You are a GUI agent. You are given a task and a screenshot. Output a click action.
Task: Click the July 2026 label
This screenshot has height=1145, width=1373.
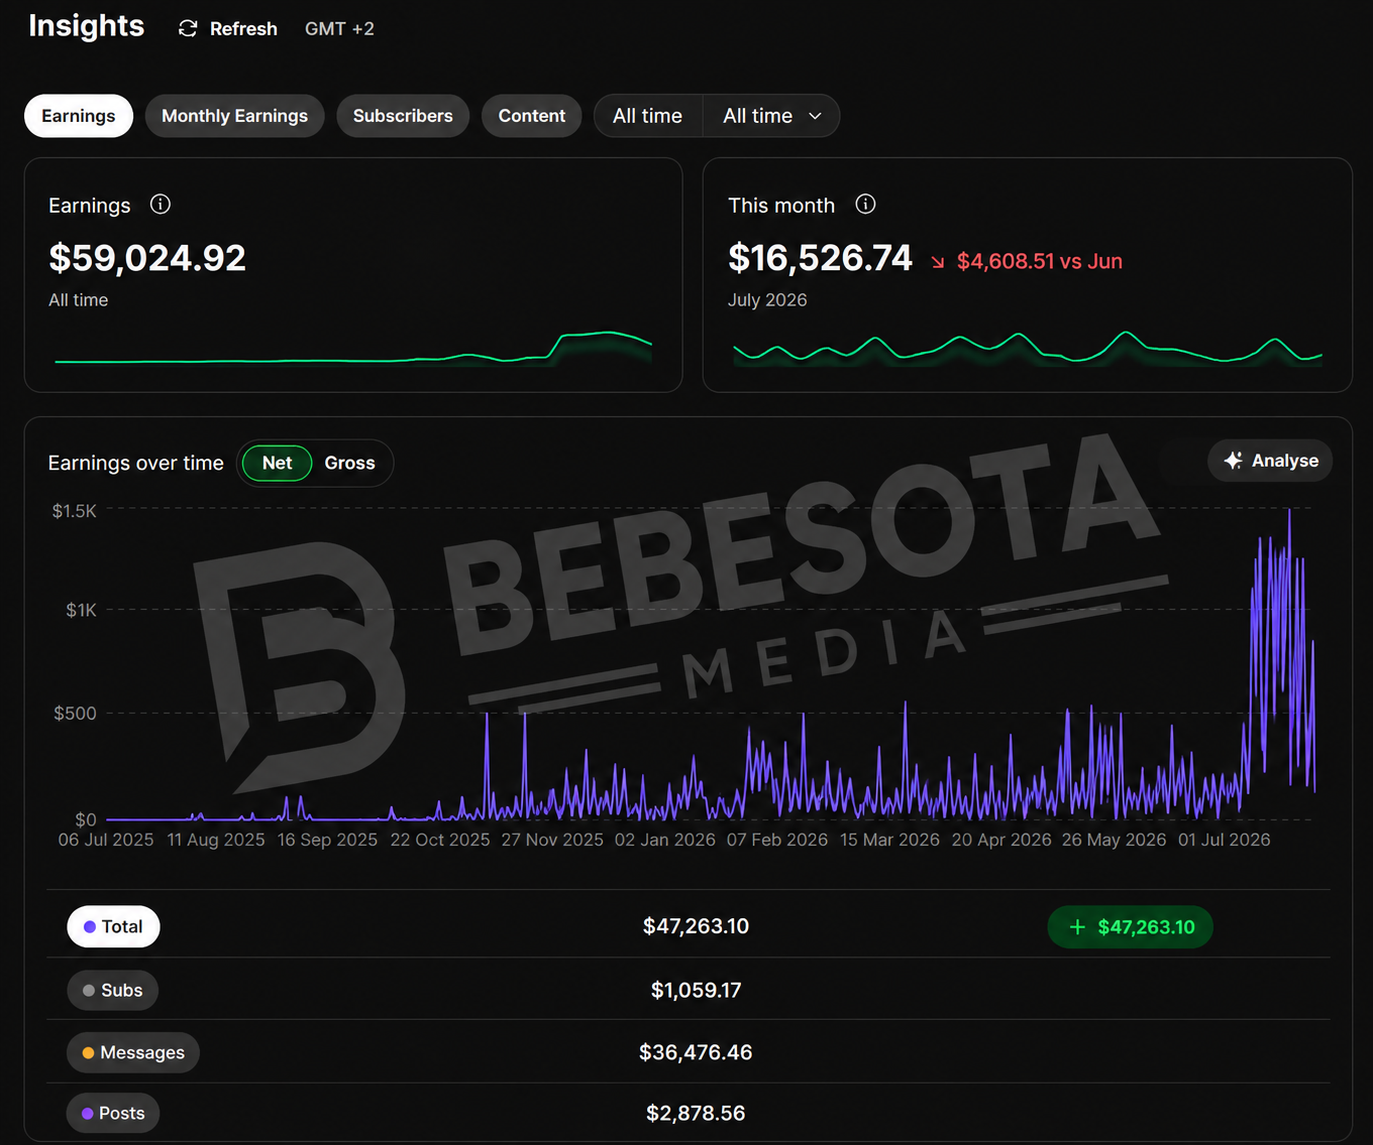[767, 300]
